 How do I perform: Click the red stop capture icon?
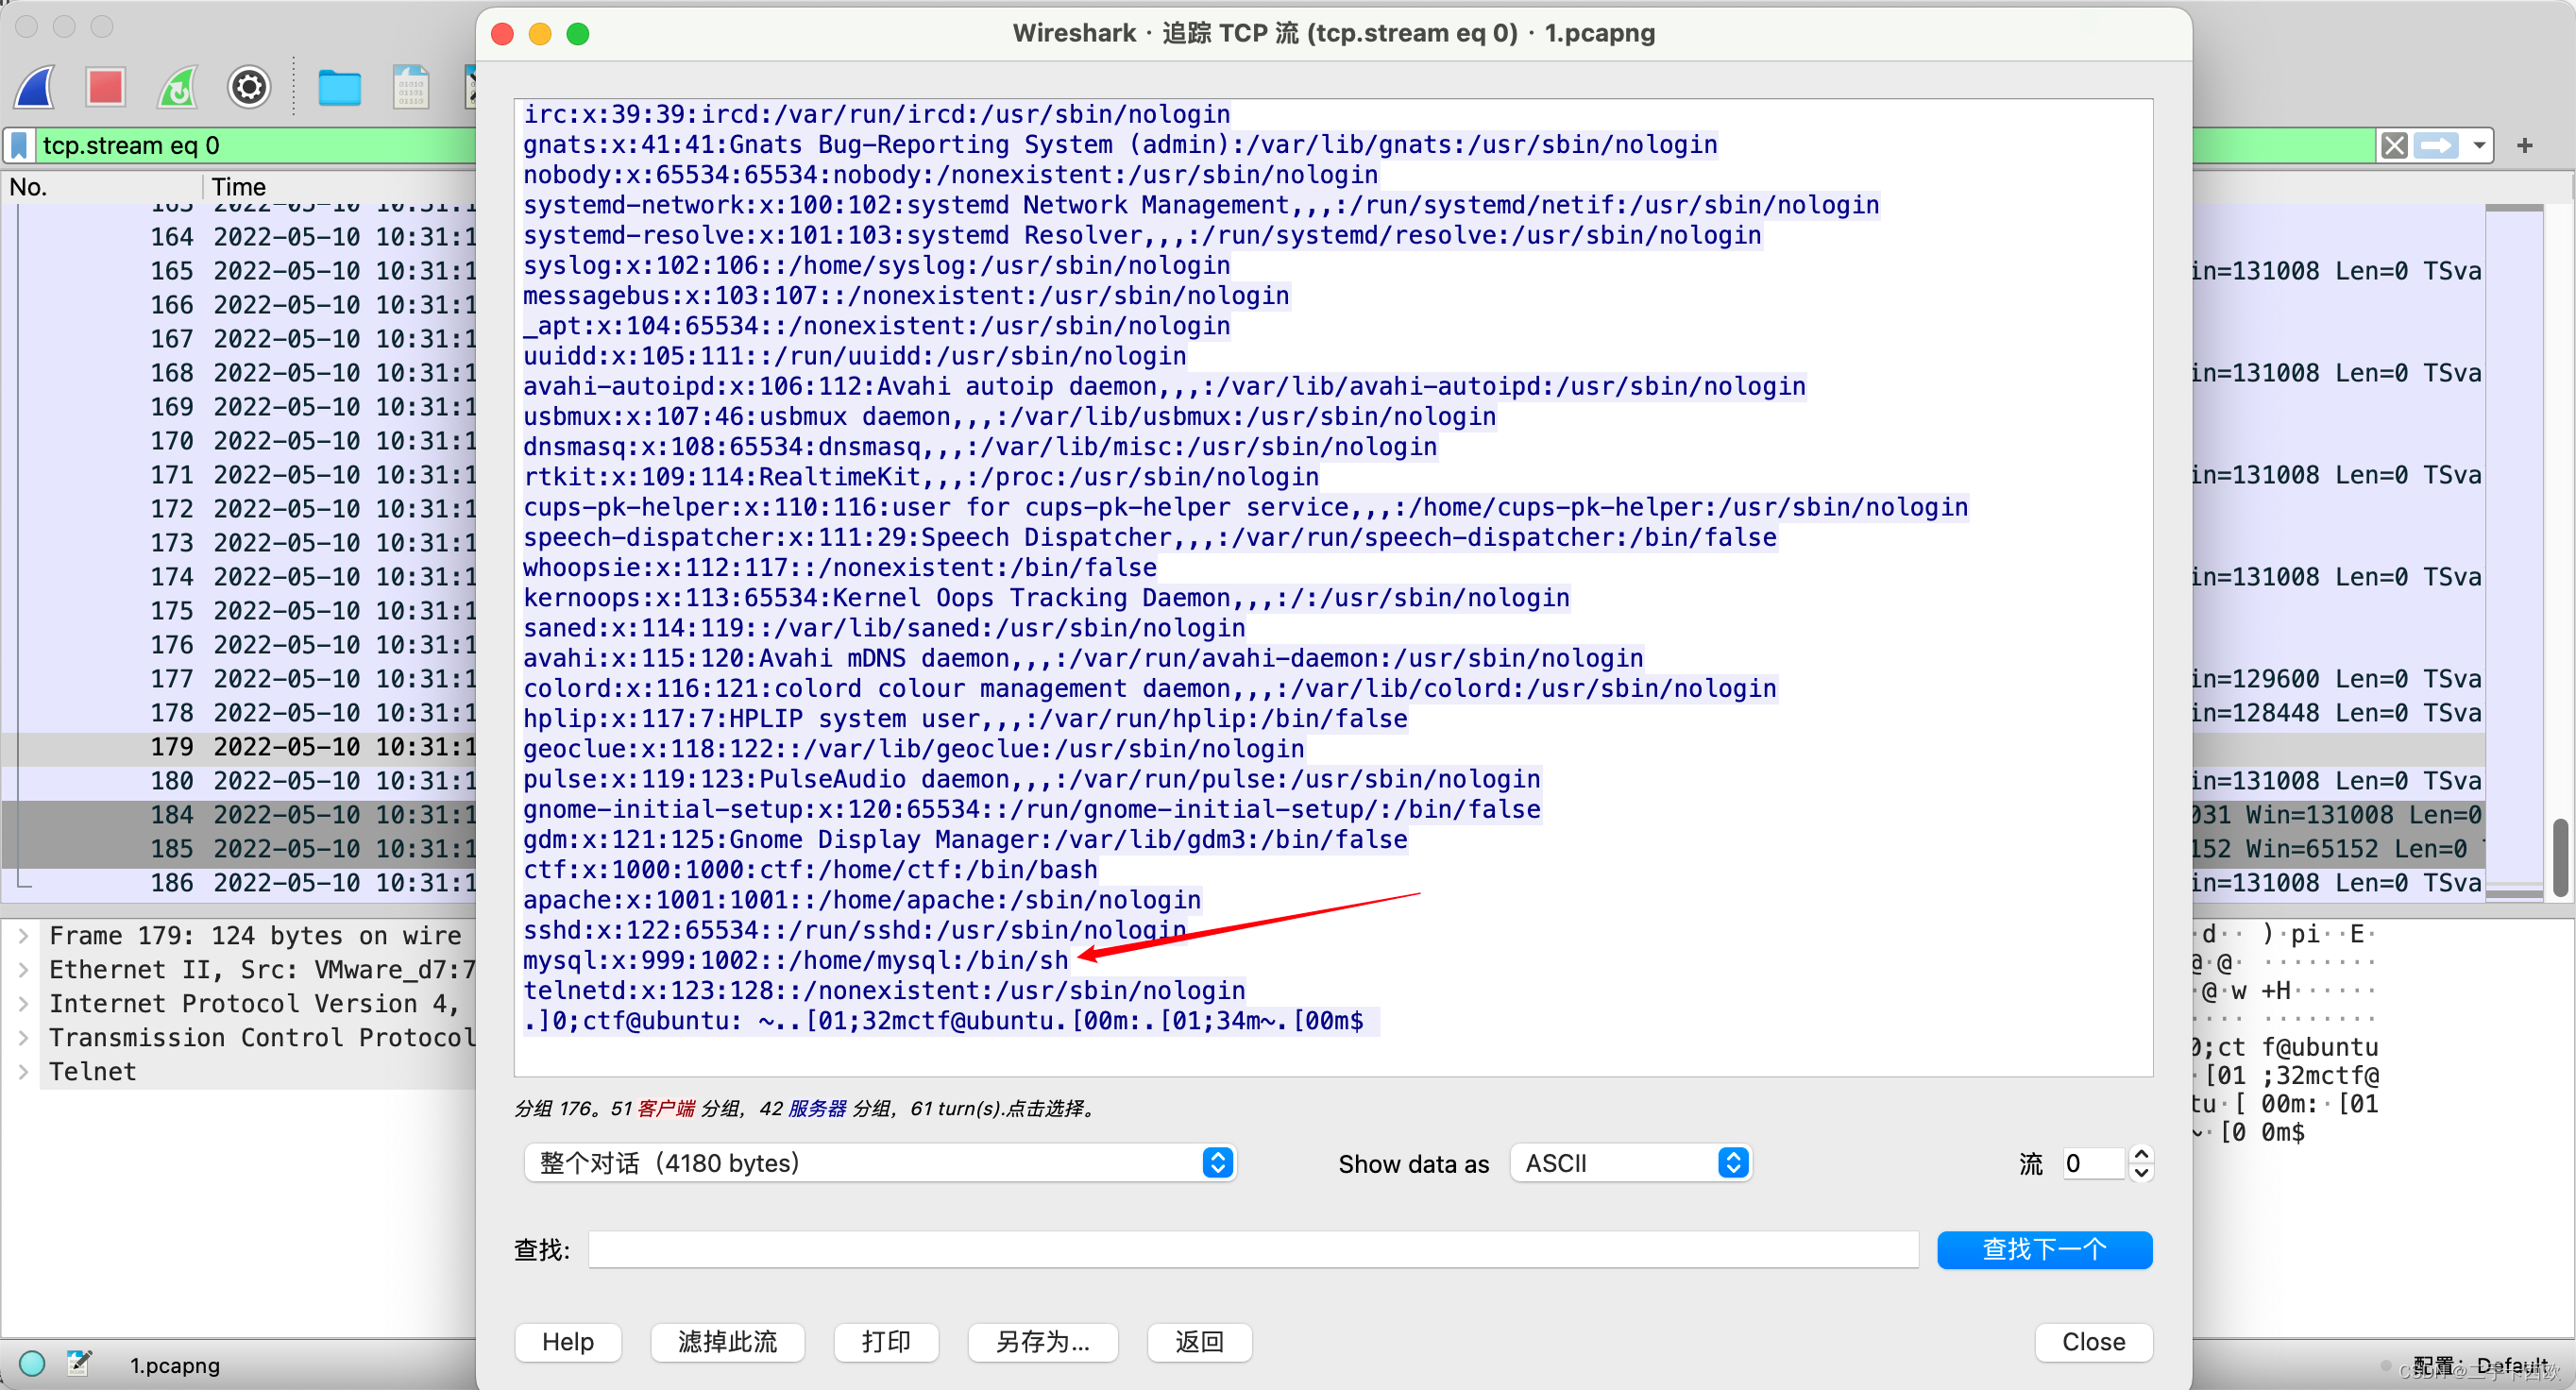point(105,88)
